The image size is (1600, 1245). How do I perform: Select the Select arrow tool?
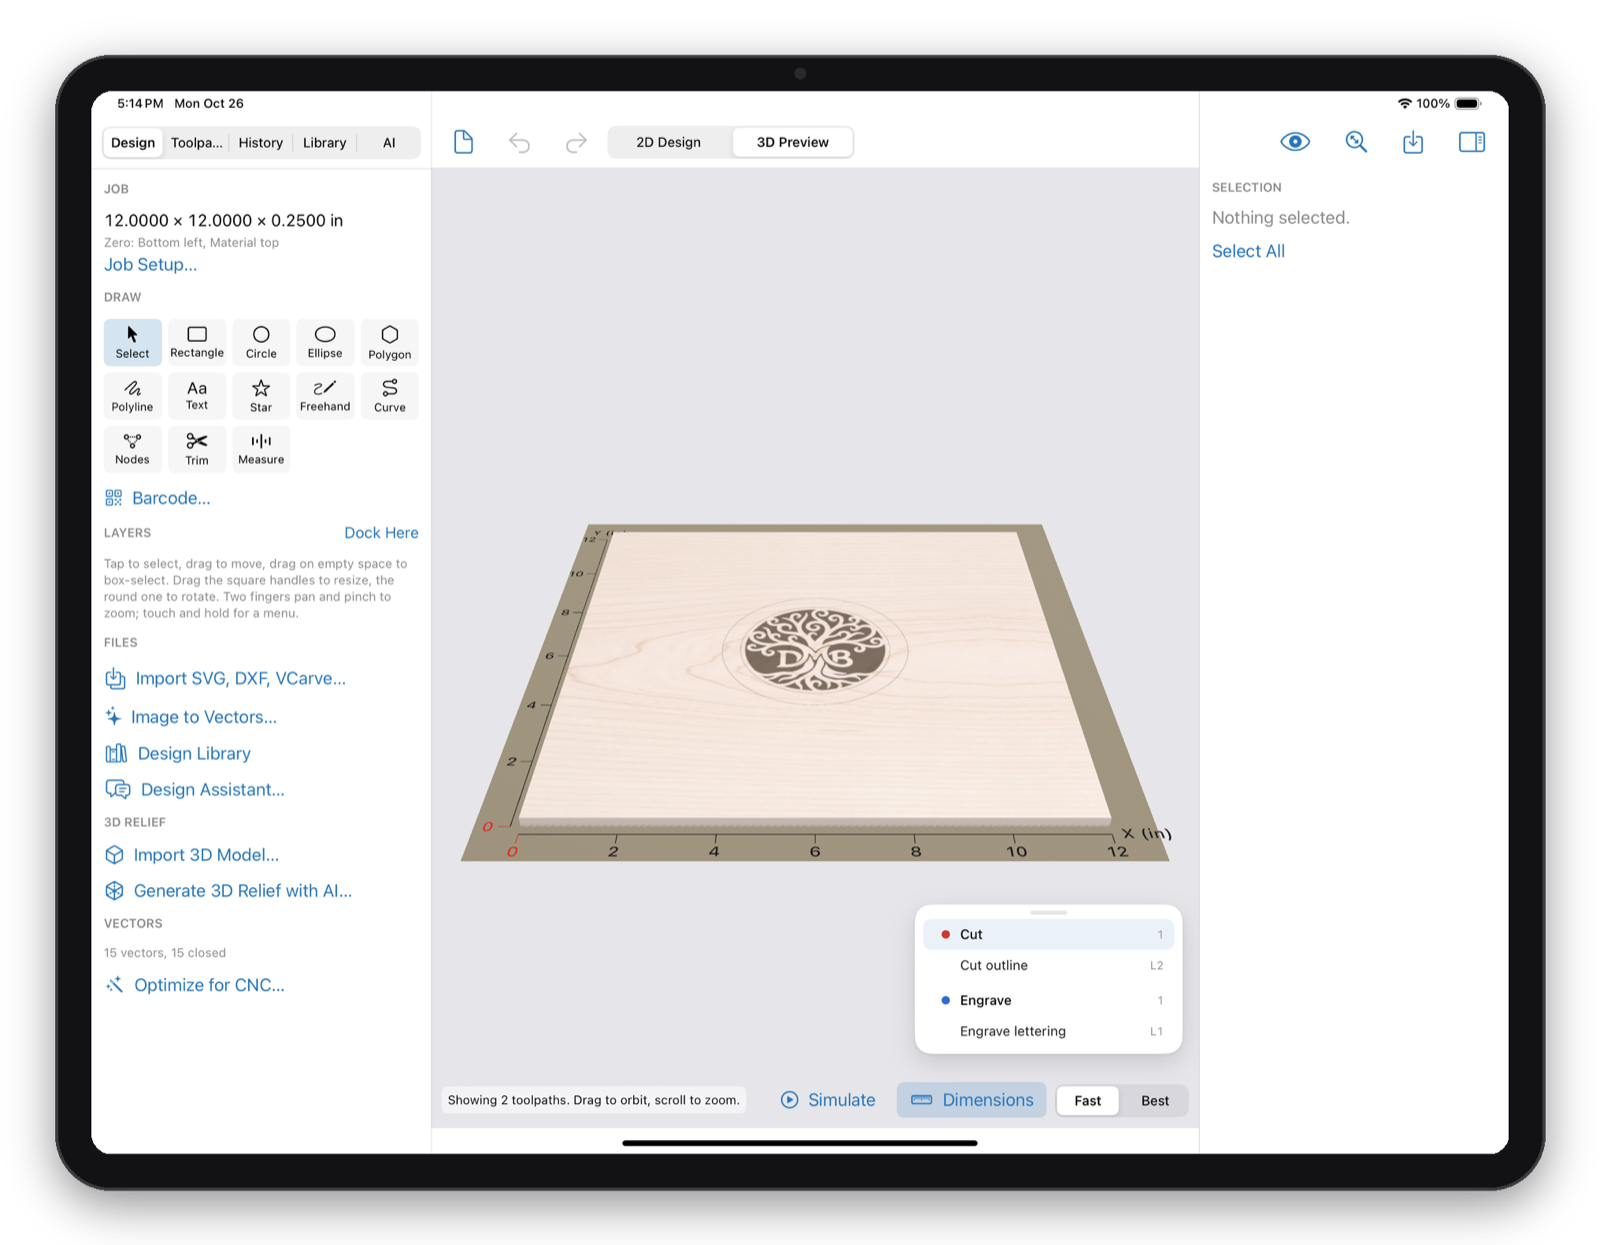tap(132, 342)
